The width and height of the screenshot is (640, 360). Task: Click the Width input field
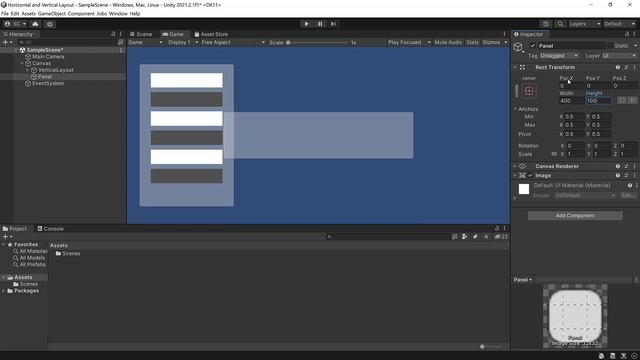coord(571,100)
